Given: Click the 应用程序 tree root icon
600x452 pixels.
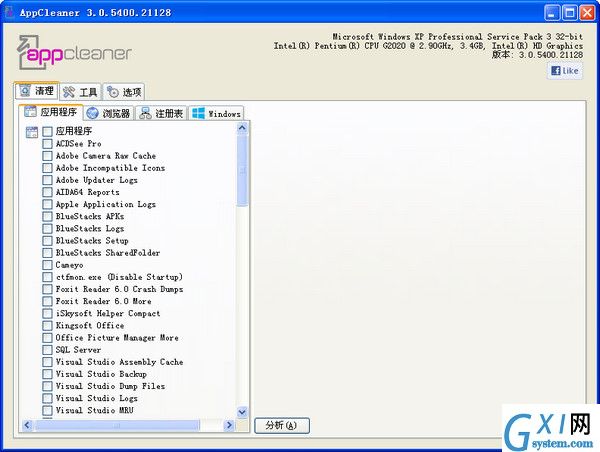Looking at the screenshot, I should click(32, 132).
